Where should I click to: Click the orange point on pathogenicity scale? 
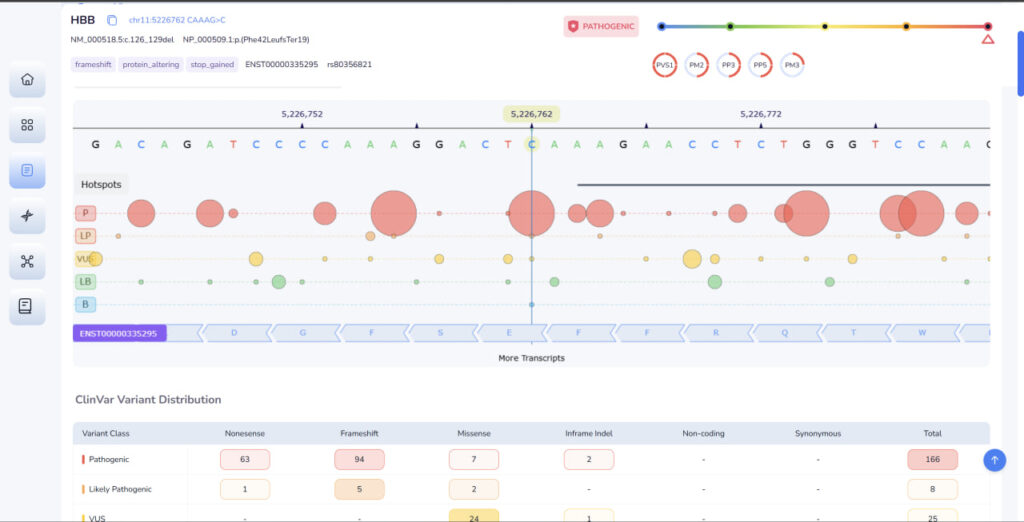(906, 26)
